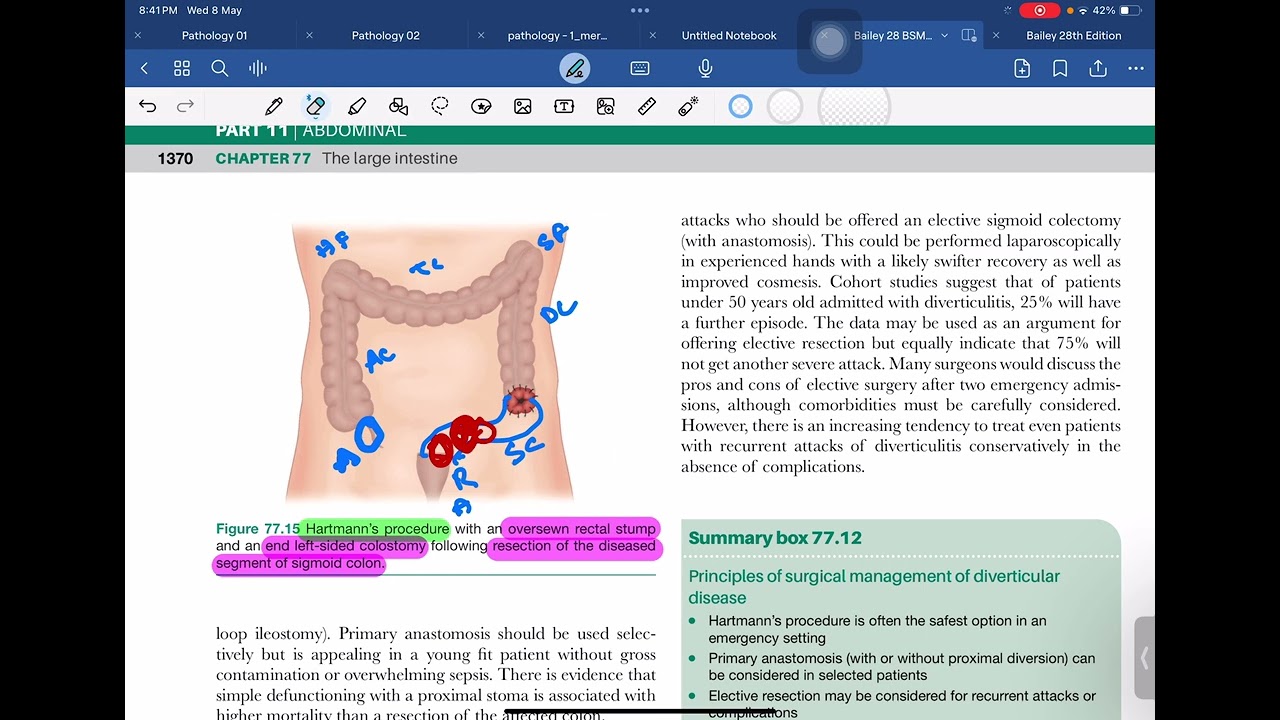Close the pathology - 1_mer... tab
Viewport: 1280px width, 720px height.
481,35
